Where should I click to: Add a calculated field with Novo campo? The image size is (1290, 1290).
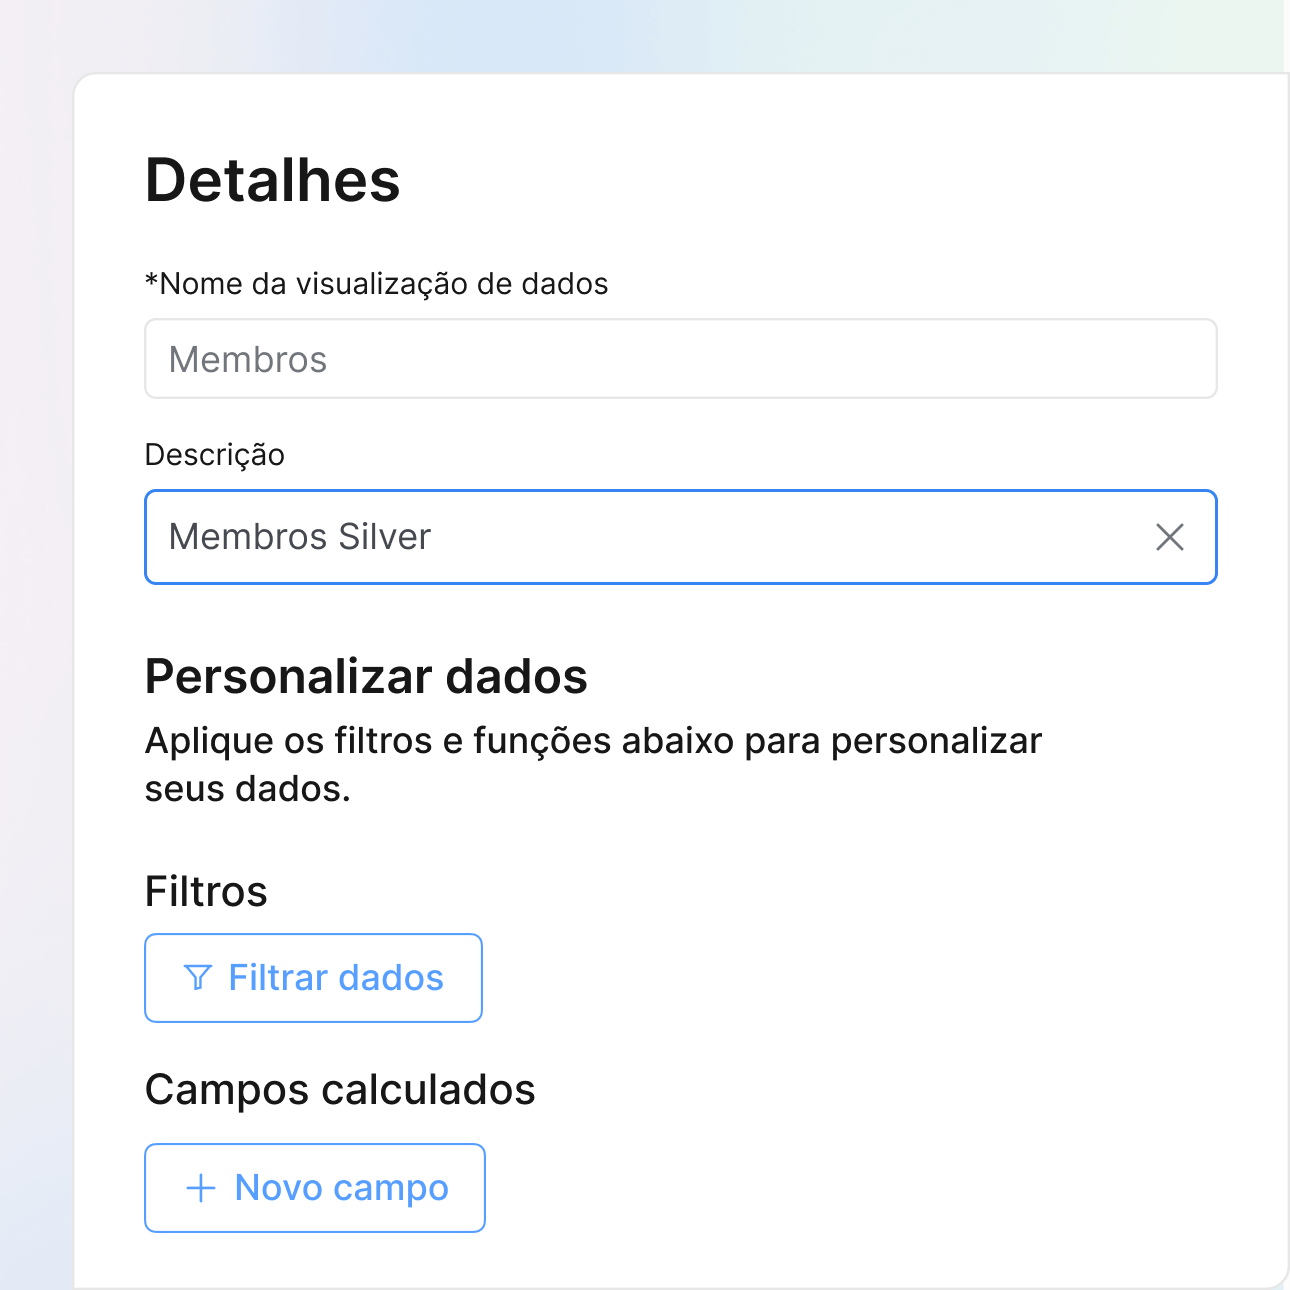[315, 1188]
